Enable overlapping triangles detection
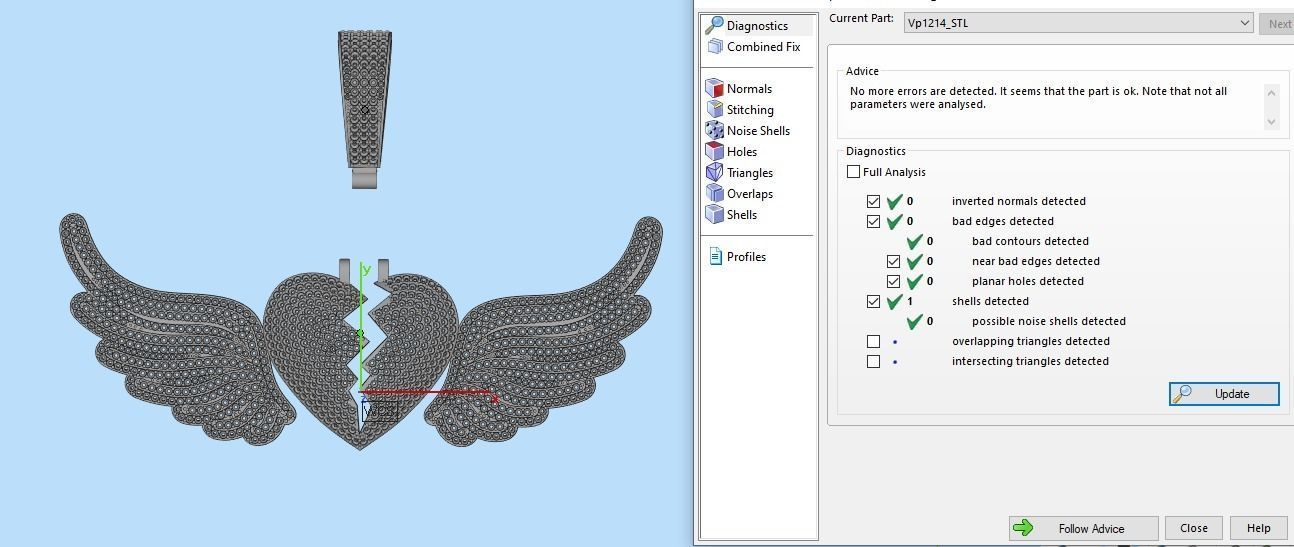1294x547 pixels. point(873,341)
